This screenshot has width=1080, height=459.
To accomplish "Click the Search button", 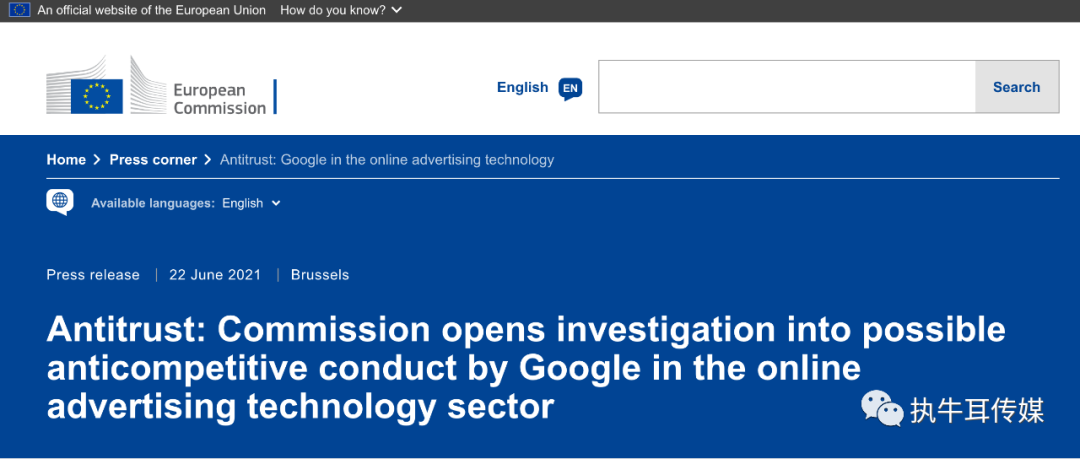I will [x=1017, y=87].
